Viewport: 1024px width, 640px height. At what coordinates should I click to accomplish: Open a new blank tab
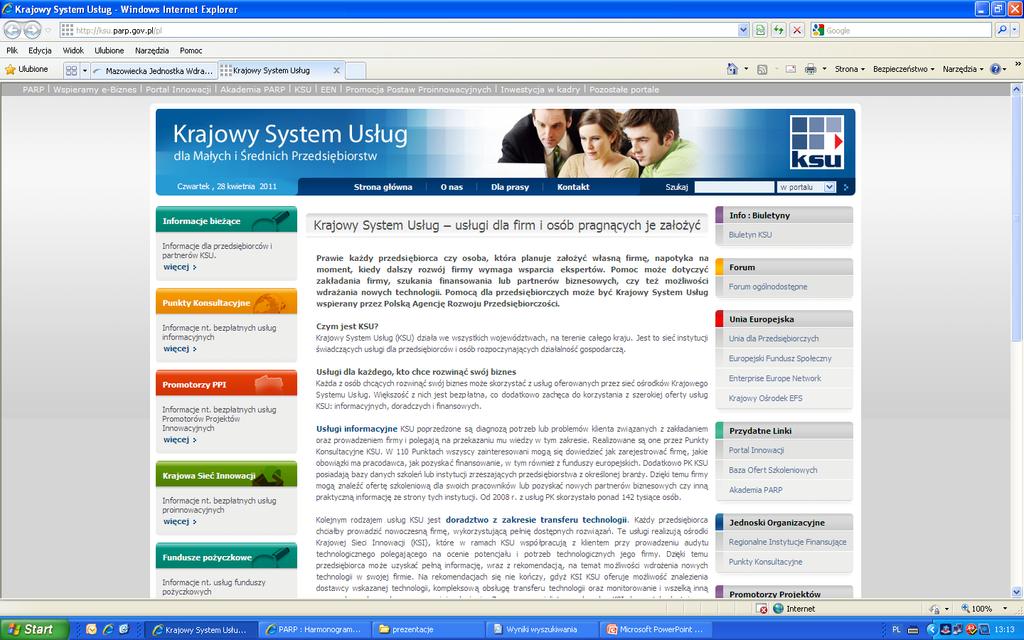pos(355,71)
